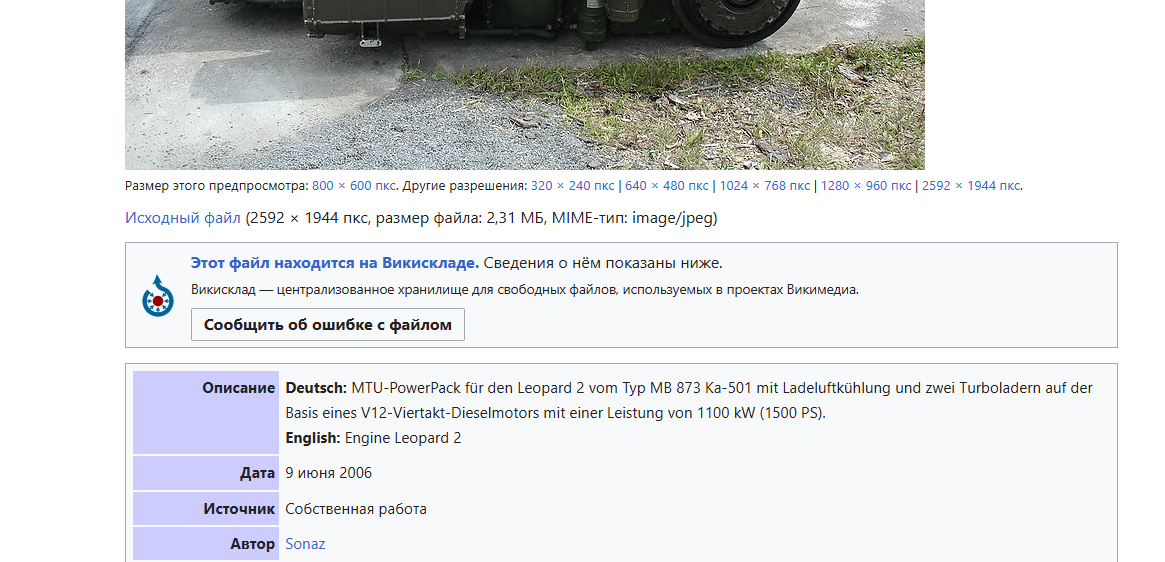Open the Исходный файл link

pos(183,218)
